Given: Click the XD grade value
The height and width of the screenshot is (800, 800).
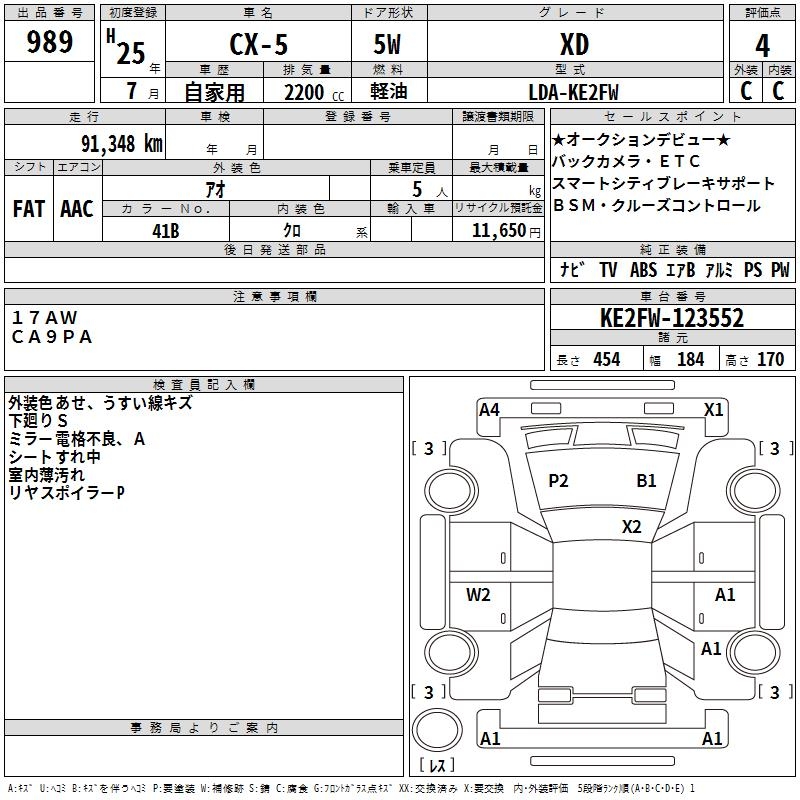Looking at the screenshot, I should 574,45.
